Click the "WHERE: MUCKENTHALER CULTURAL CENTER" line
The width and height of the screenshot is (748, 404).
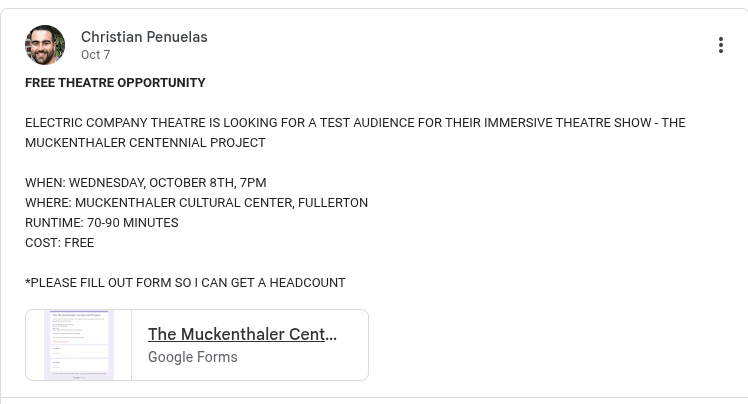(196, 203)
